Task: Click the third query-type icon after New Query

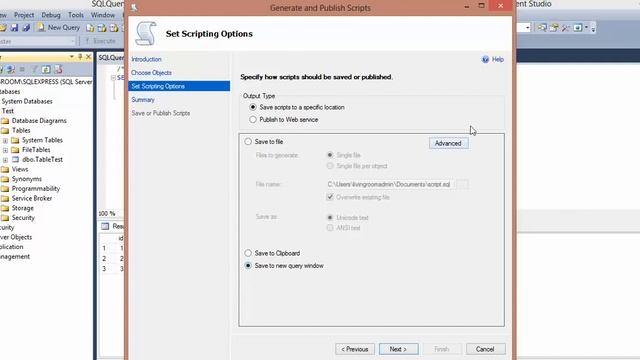Action: 114,28
